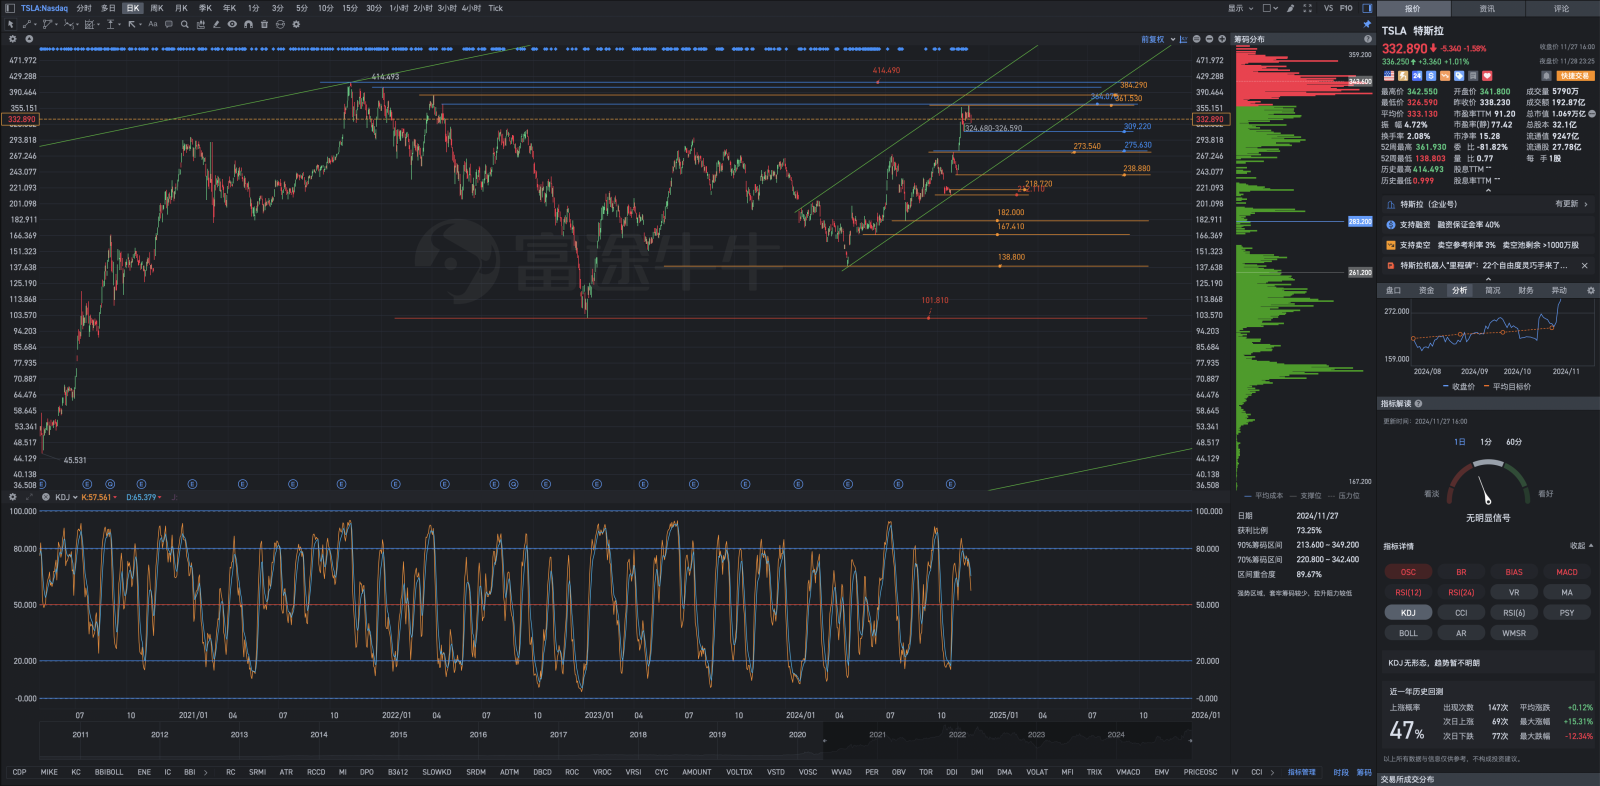
Task: Open KDJ panel settings gear icon
Action: (x=12, y=497)
